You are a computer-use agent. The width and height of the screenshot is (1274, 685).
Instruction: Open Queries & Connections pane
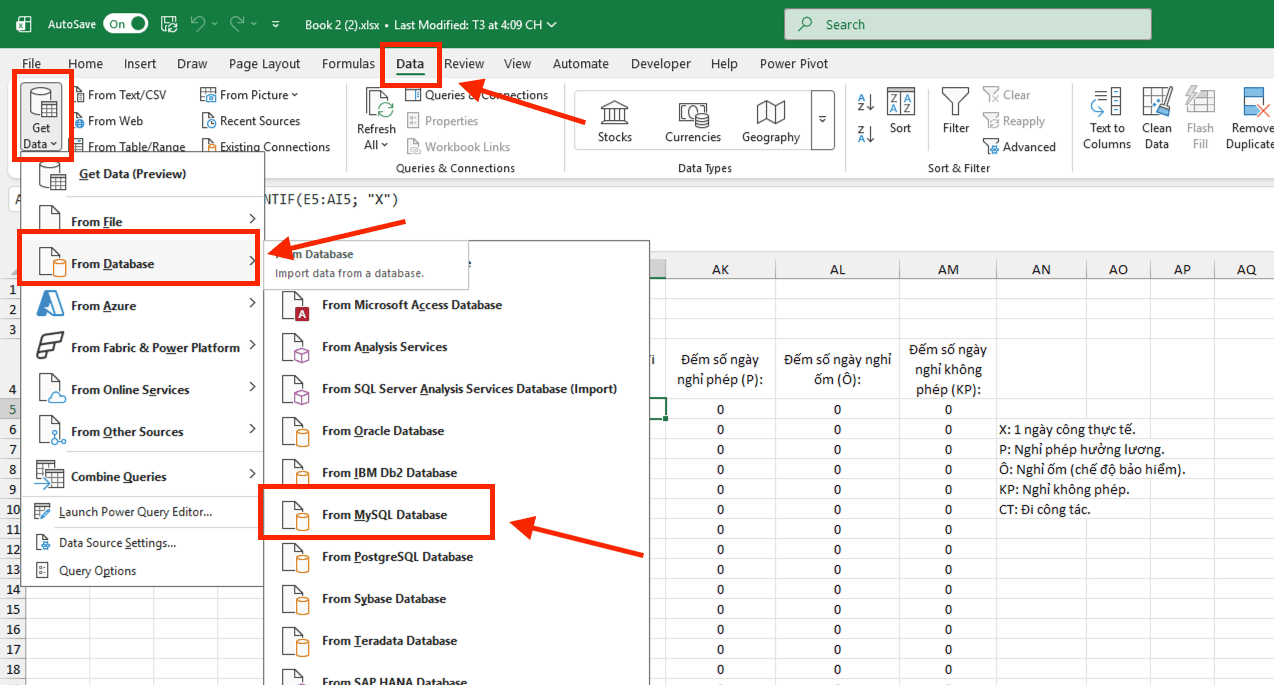click(x=477, y=95)
